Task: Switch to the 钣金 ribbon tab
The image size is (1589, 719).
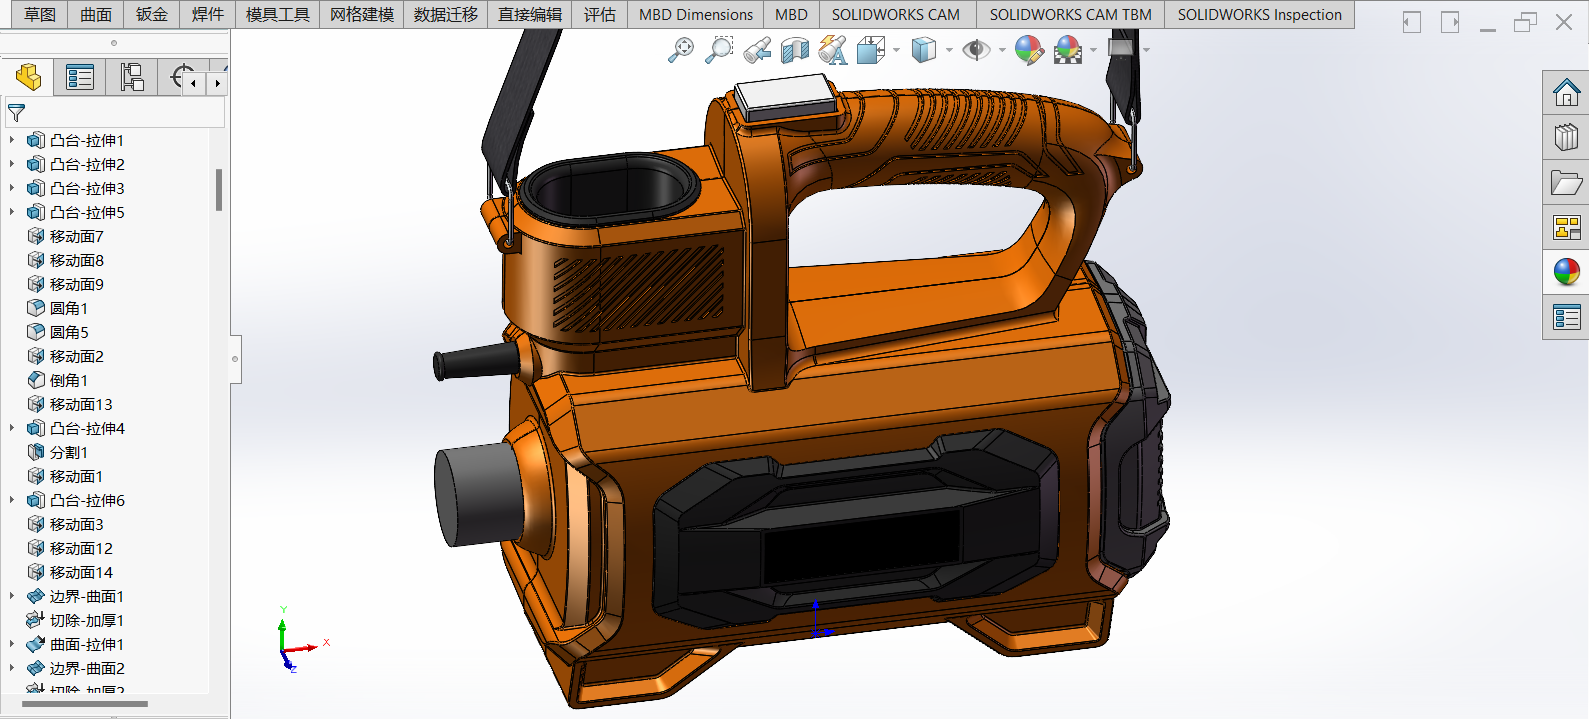Action: coord(152,15)
